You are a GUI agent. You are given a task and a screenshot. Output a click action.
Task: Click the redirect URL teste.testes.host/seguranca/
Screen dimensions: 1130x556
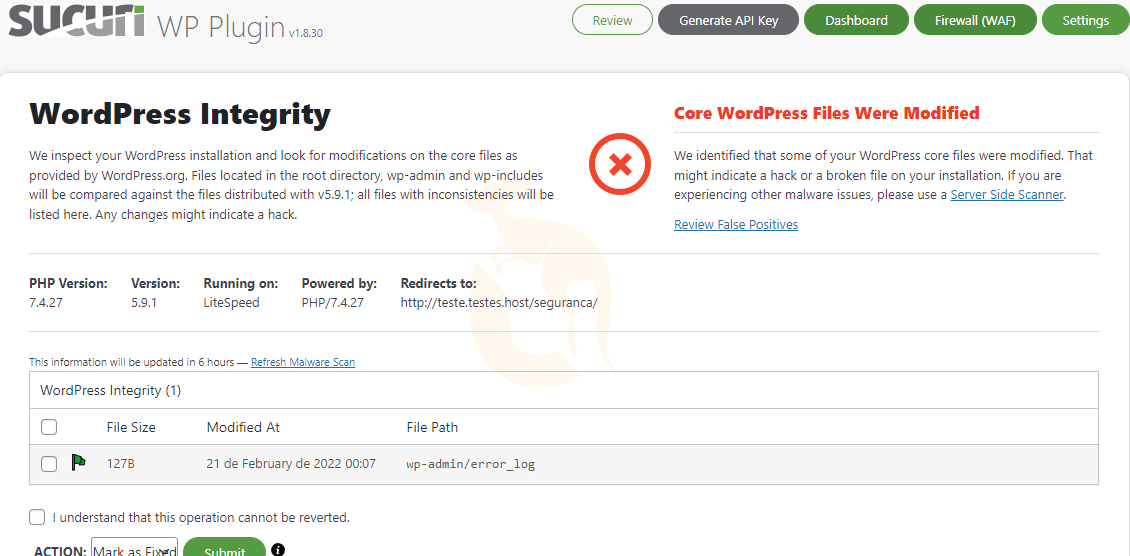point(499,302)
